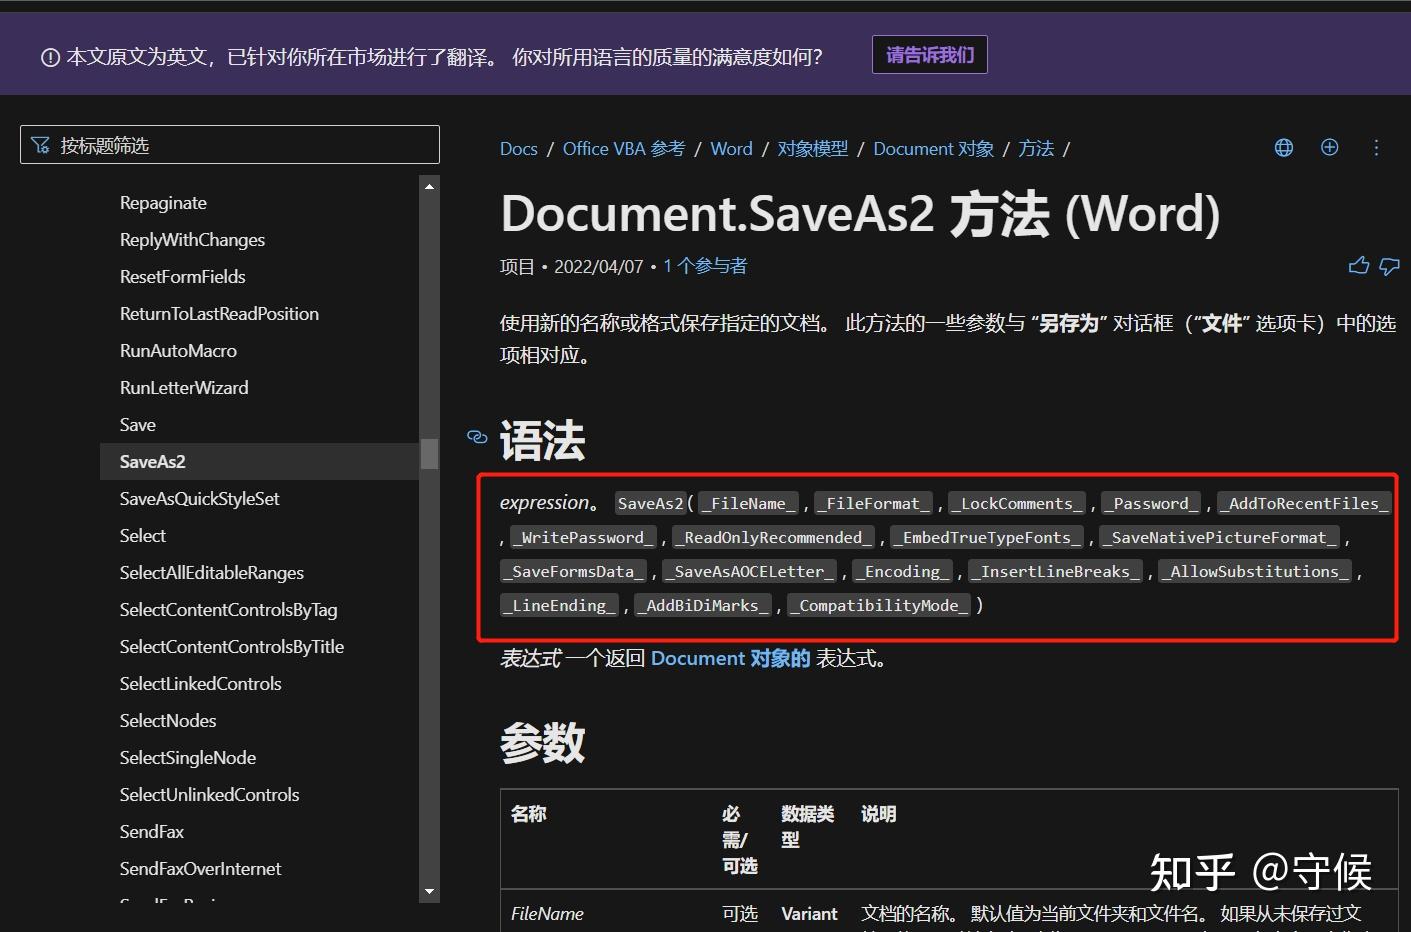Click the _Password_ parameter in the syntax

point(1151,503)
